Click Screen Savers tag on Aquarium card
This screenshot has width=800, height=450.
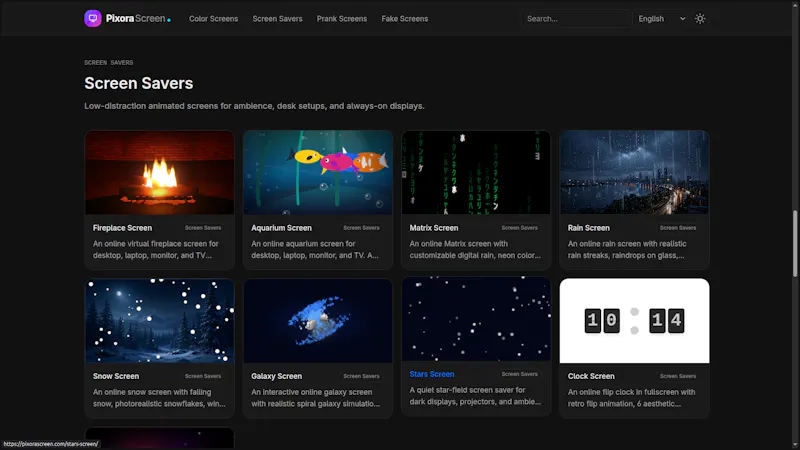tap(361, 228)
